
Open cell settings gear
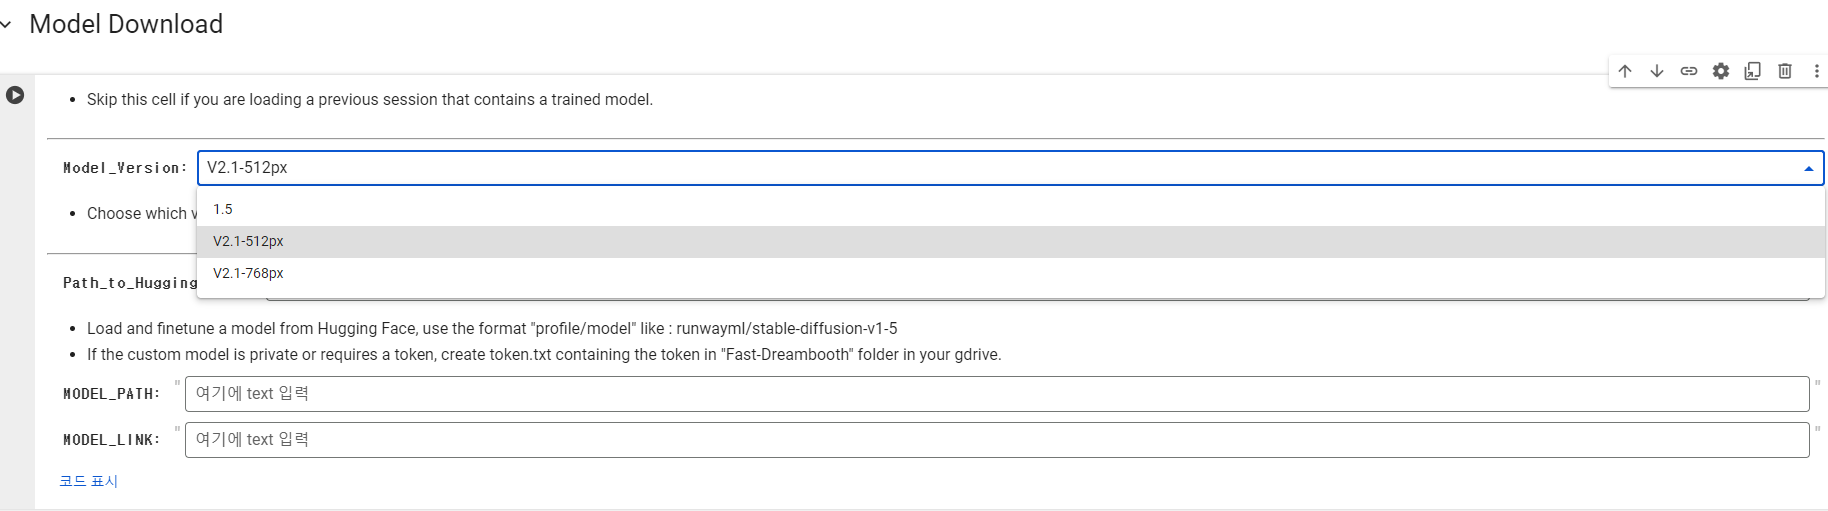tap(1721, 71)
